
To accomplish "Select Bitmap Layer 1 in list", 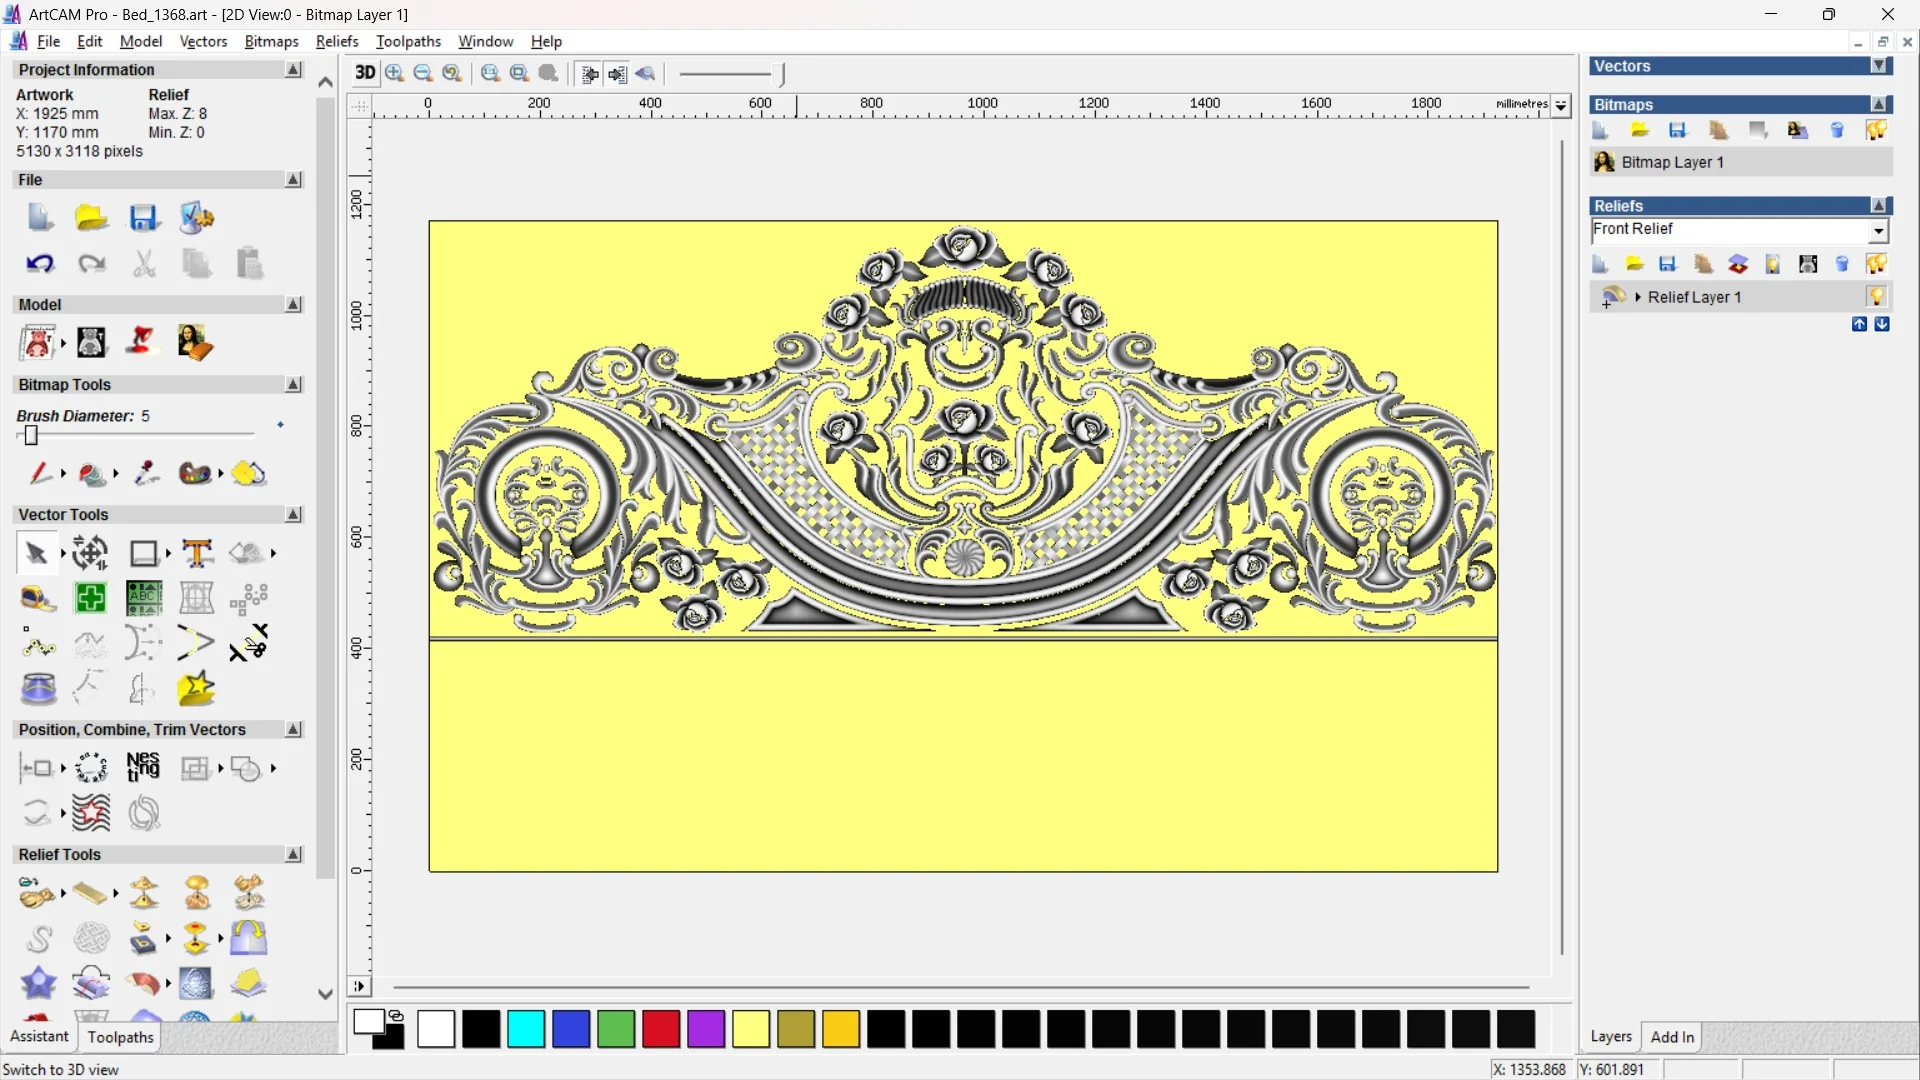I will point(1672,162).
